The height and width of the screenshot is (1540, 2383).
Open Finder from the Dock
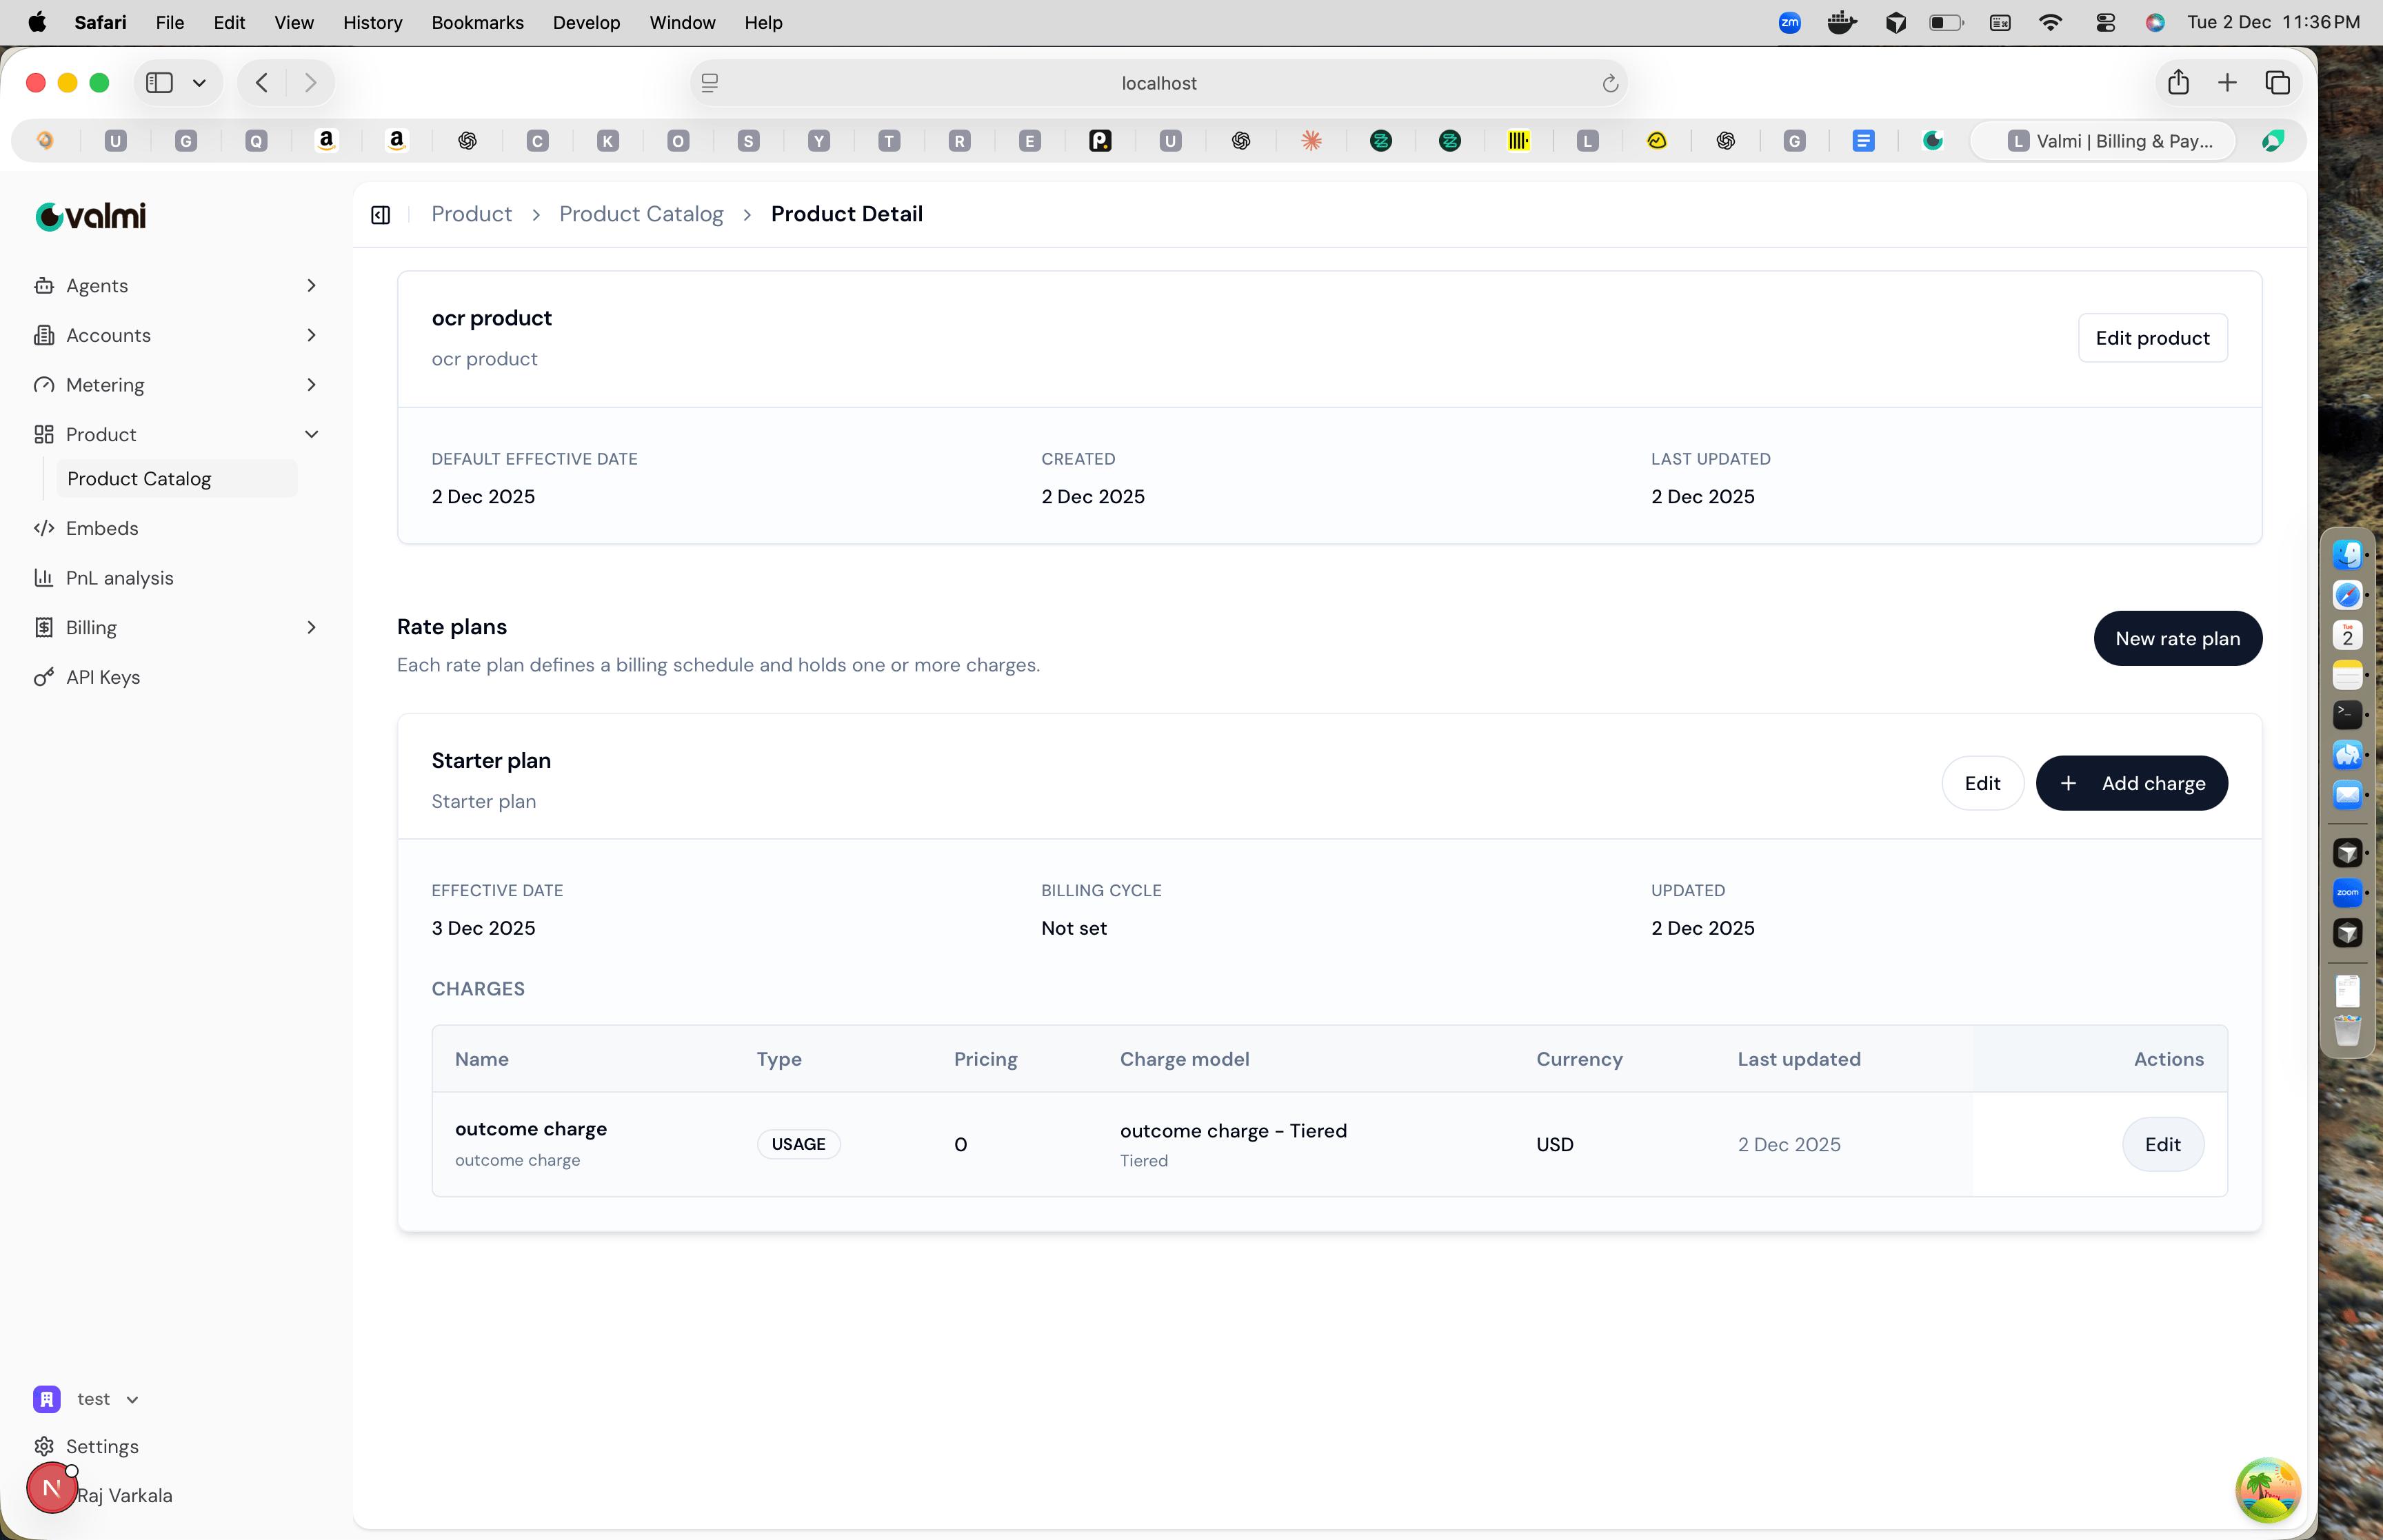(x=2347, y=554)
